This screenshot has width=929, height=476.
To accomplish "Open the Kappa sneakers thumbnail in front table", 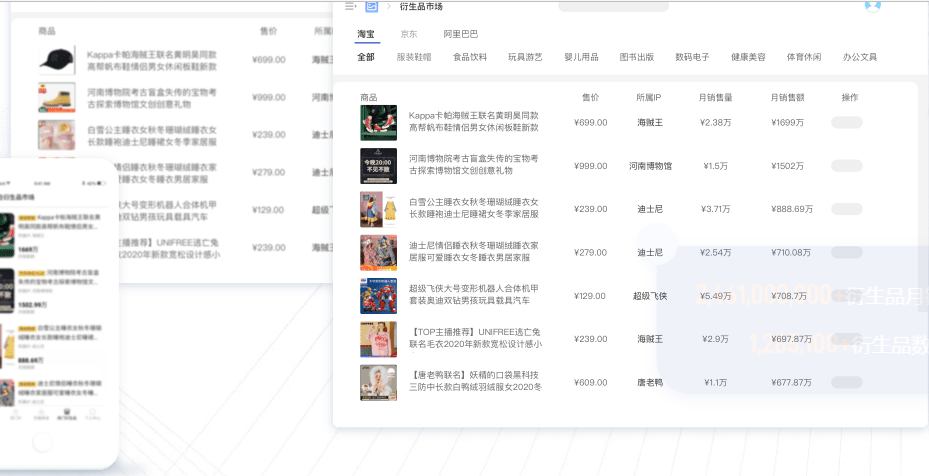I will tap(379, 123).
